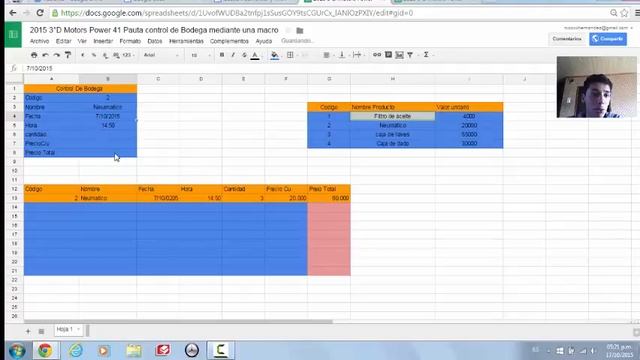The height and width of the screenshot is (360, 640).
Task: Select the 'Filtro de aceite' cell
Action: coord(392,116)
